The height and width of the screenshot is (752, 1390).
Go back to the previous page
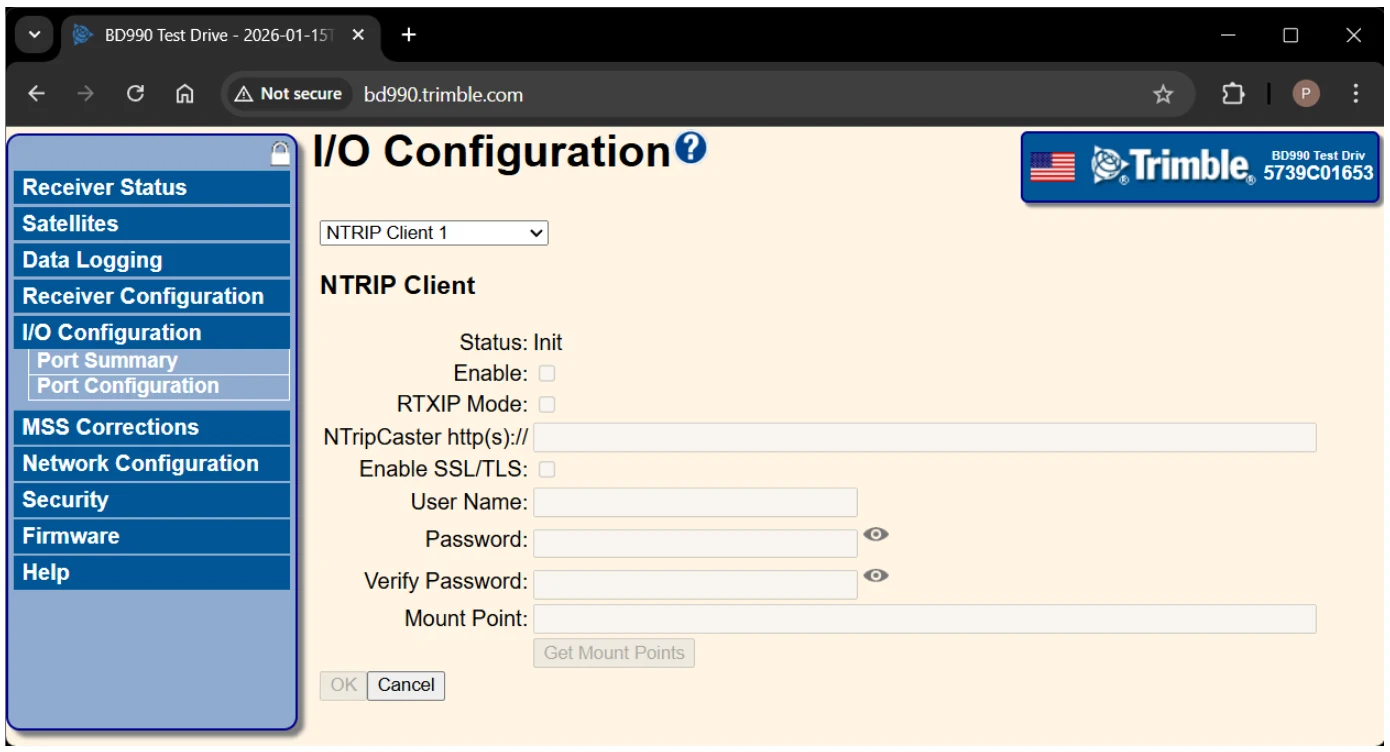click(x=36, y=94)
